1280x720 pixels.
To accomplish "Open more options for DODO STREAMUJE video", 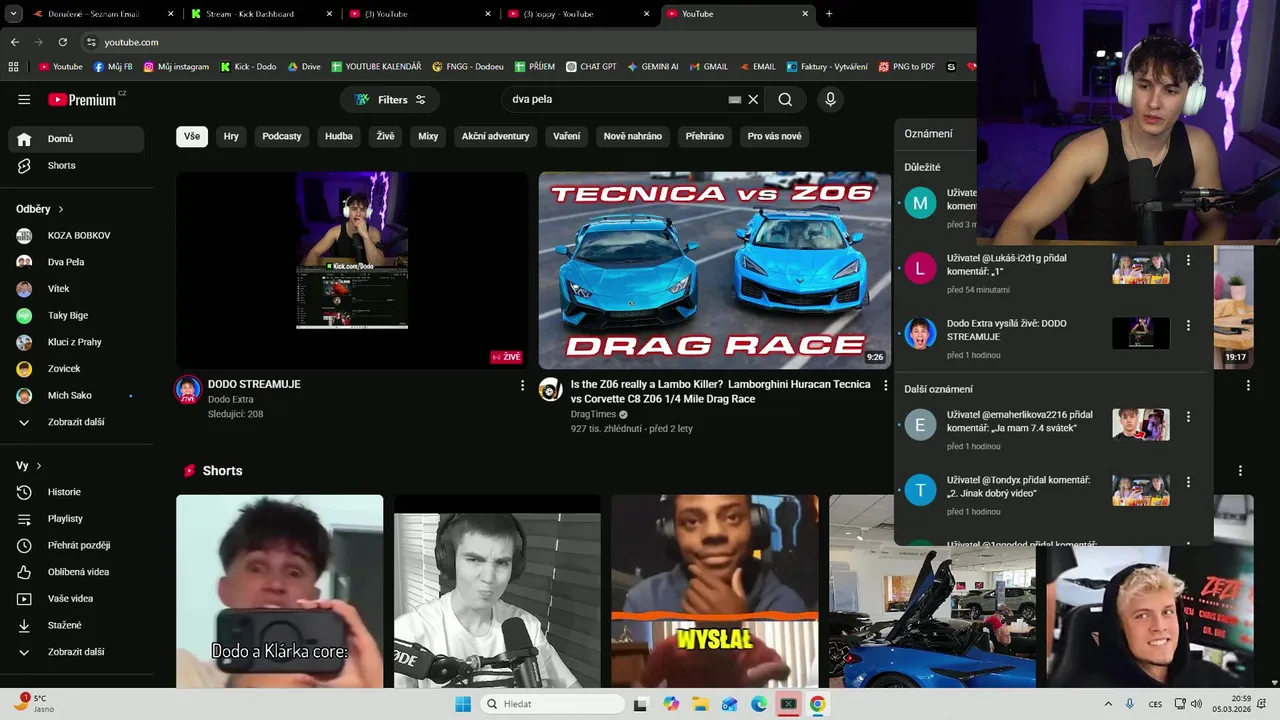I will [x=522, y=385].
